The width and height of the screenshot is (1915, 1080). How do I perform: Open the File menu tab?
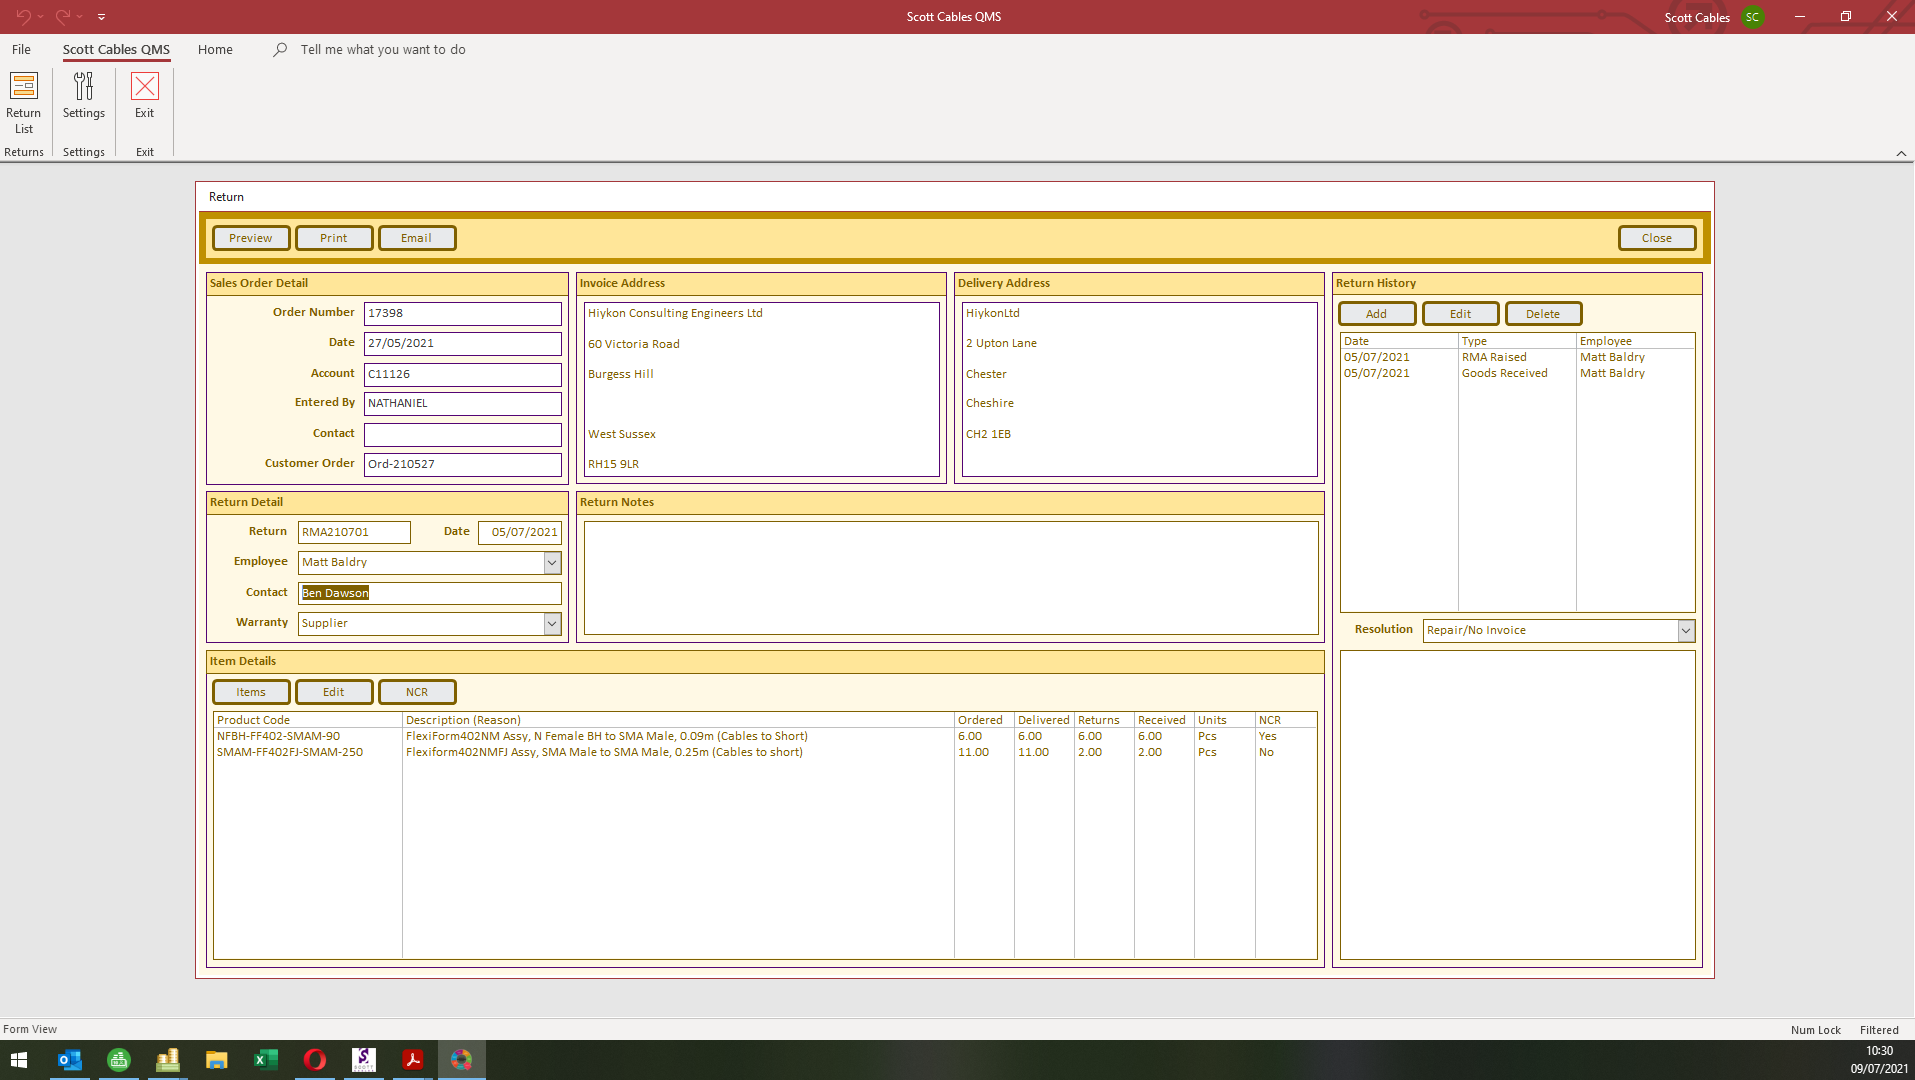coord(21,49)
